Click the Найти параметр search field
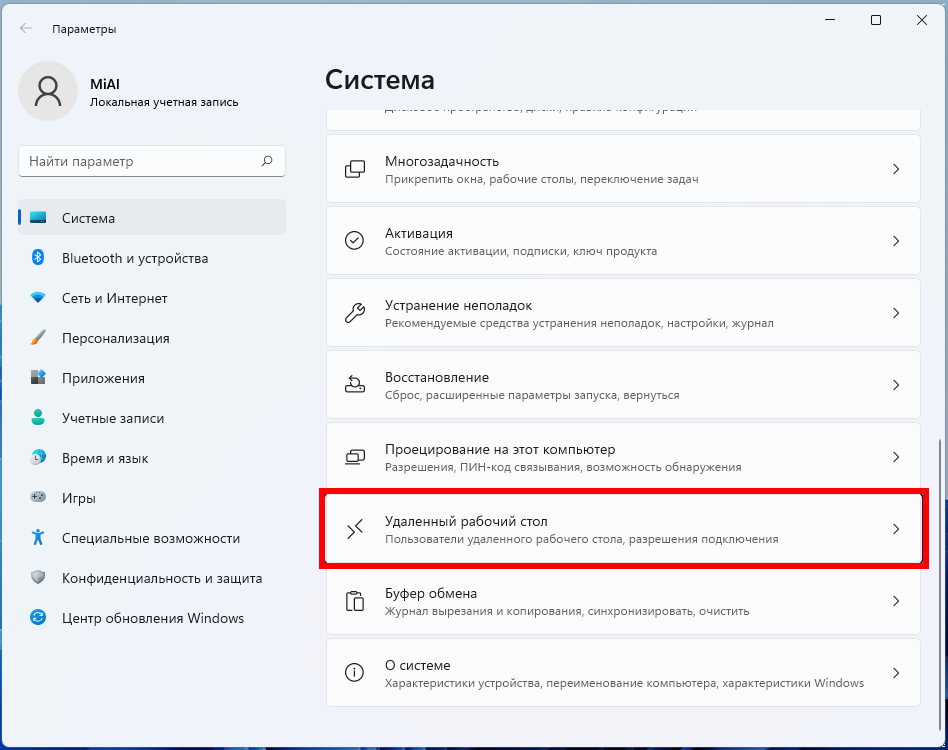Image resolution: width=948 pixels, height=750 pixels. [x=140, y=161]
